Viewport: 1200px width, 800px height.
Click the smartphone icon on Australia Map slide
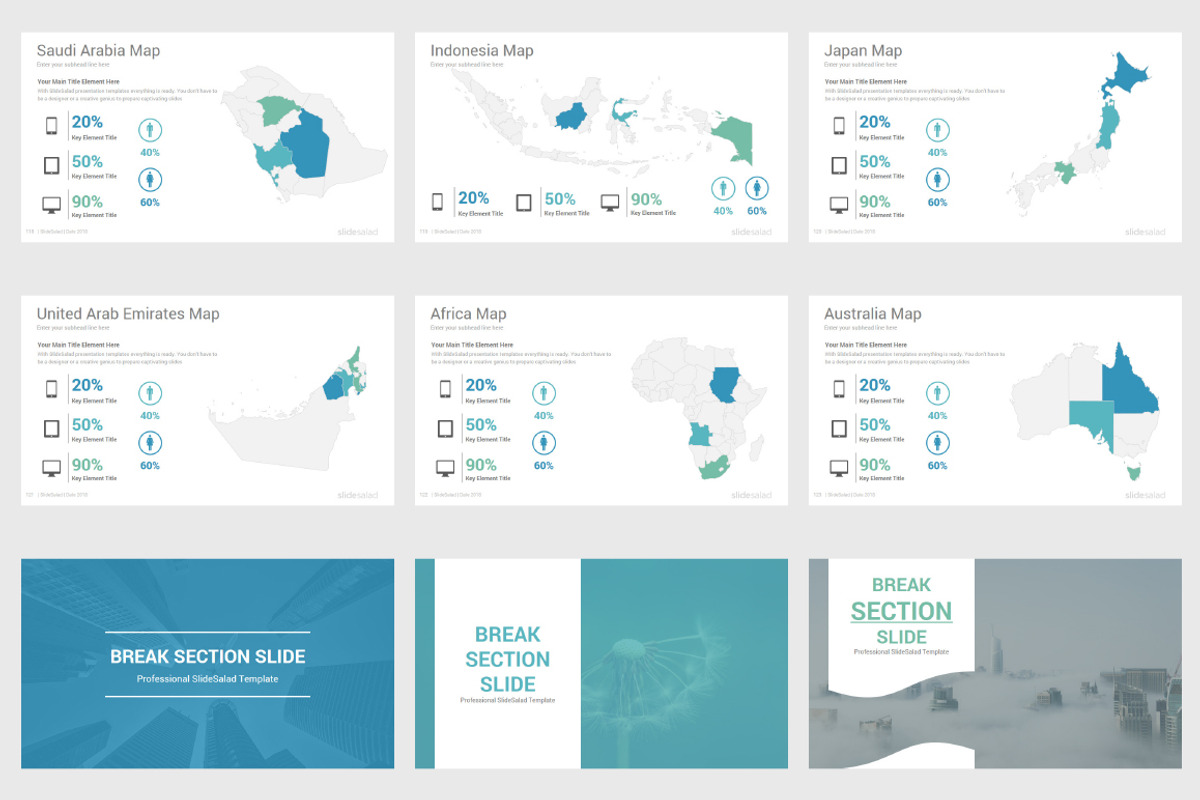(x=839, y=389)
